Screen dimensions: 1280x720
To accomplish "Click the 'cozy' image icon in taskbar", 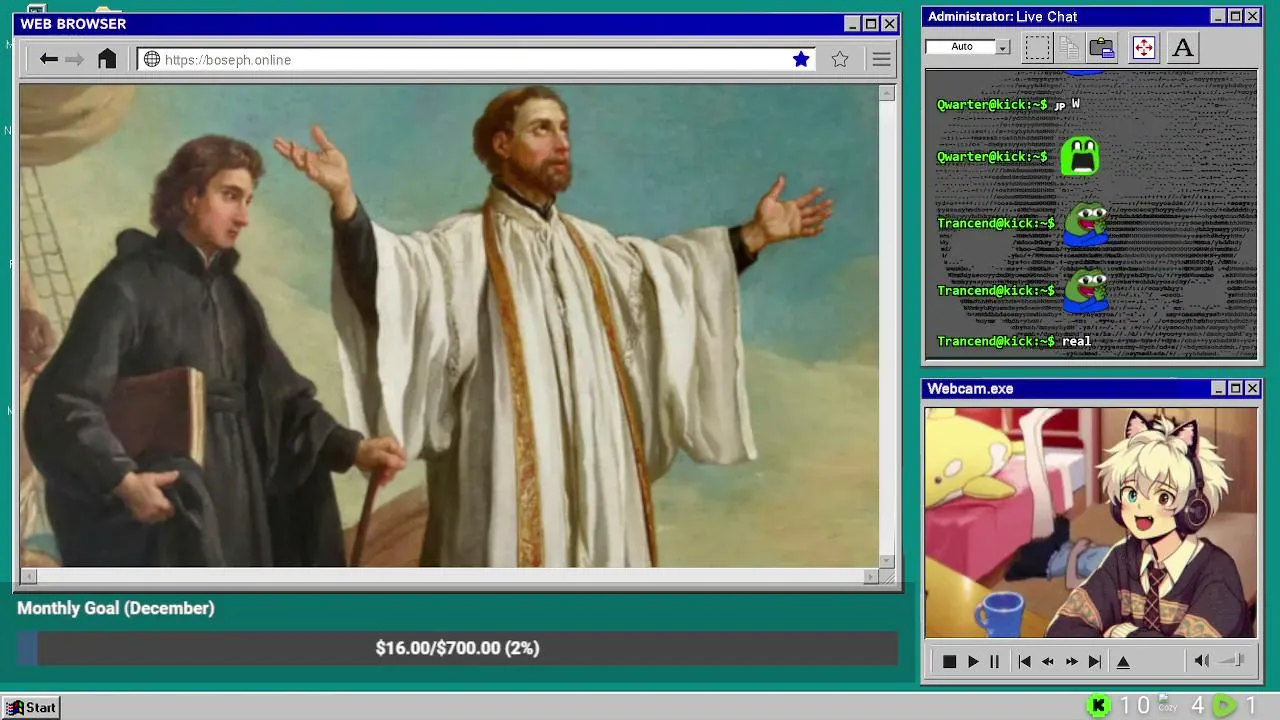I will point(1167,704).
